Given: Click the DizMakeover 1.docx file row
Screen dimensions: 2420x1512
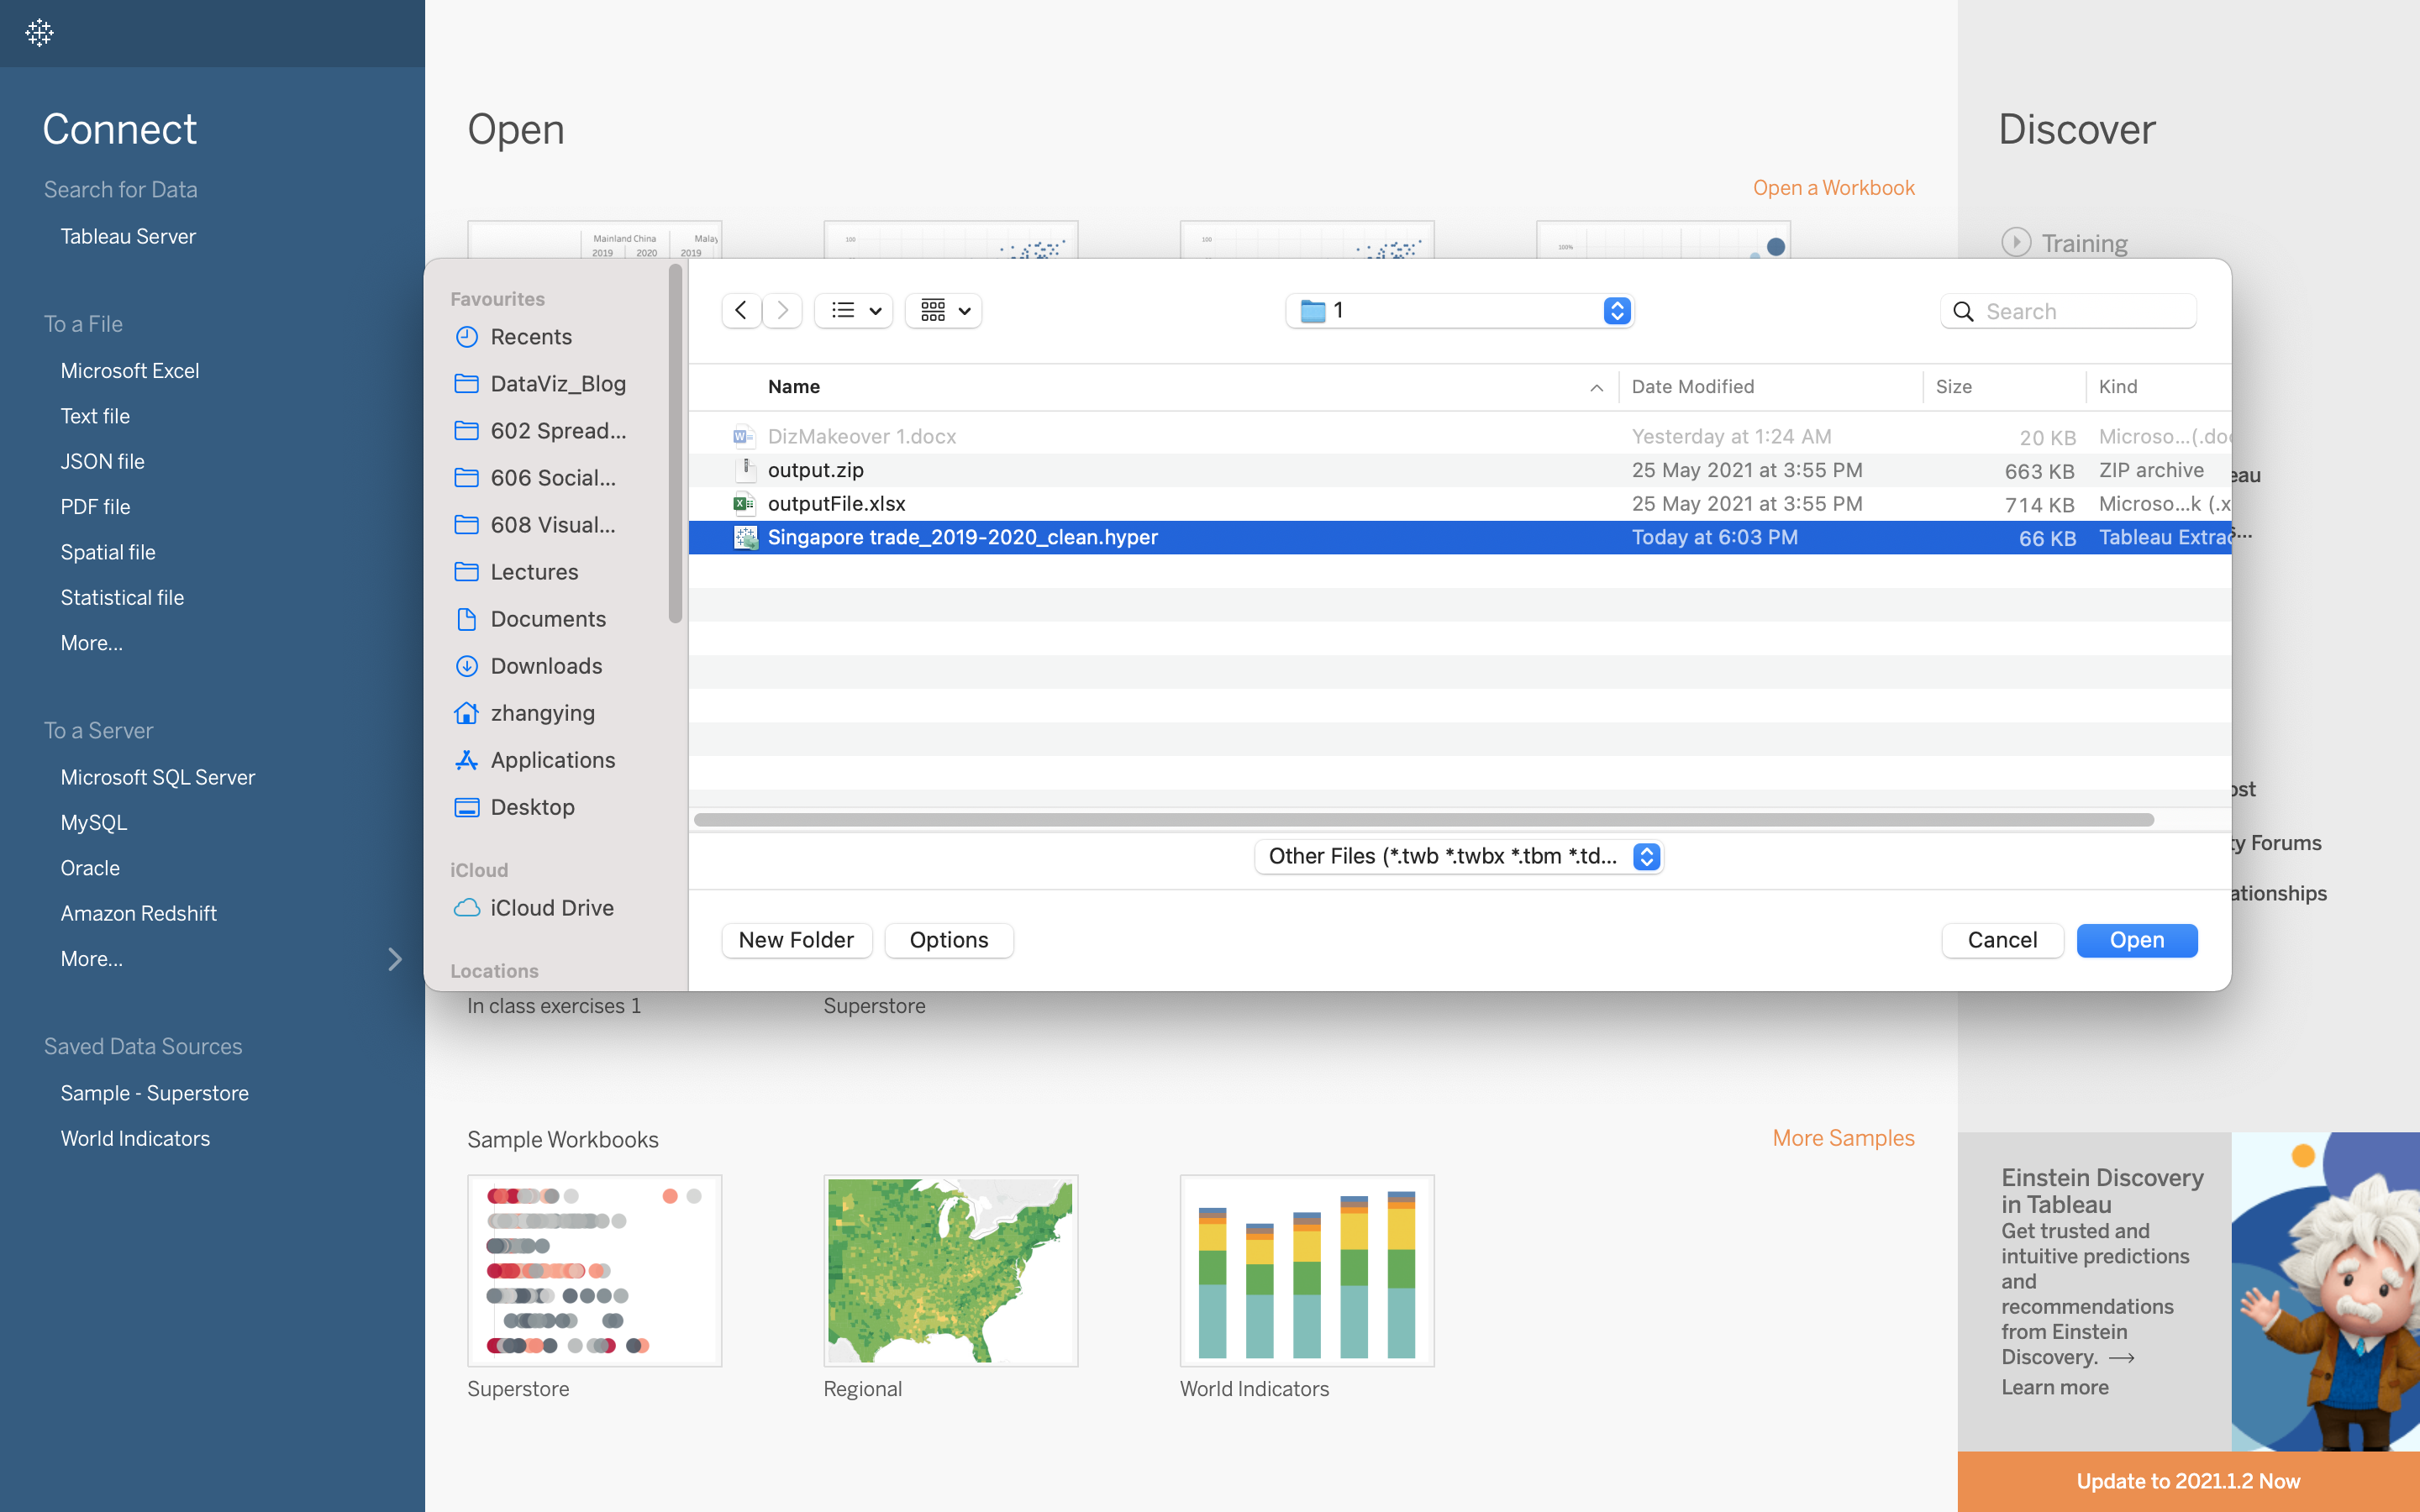Looking at the screenshot, I should (x=1459, y=437).
